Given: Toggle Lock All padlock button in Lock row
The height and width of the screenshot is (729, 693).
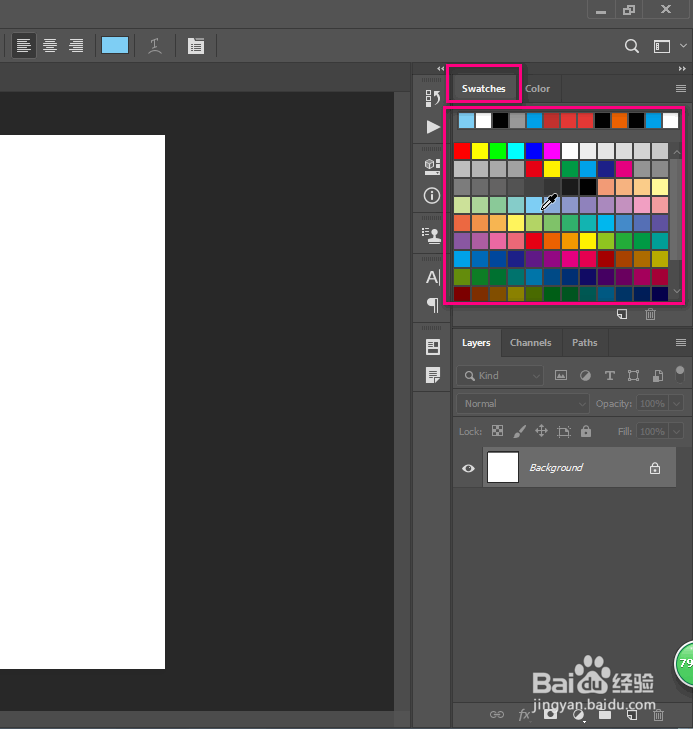Looking at the screenshot, I should (586, 431).
